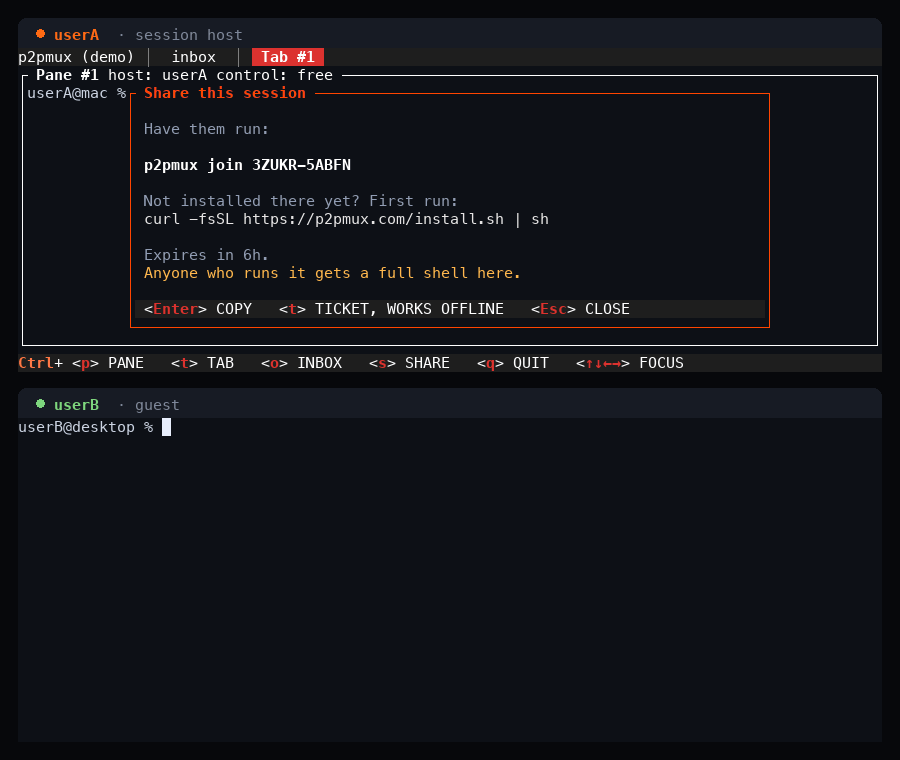Click the curl install command line
Screen dimensions: 900x760
click(346, 219)
